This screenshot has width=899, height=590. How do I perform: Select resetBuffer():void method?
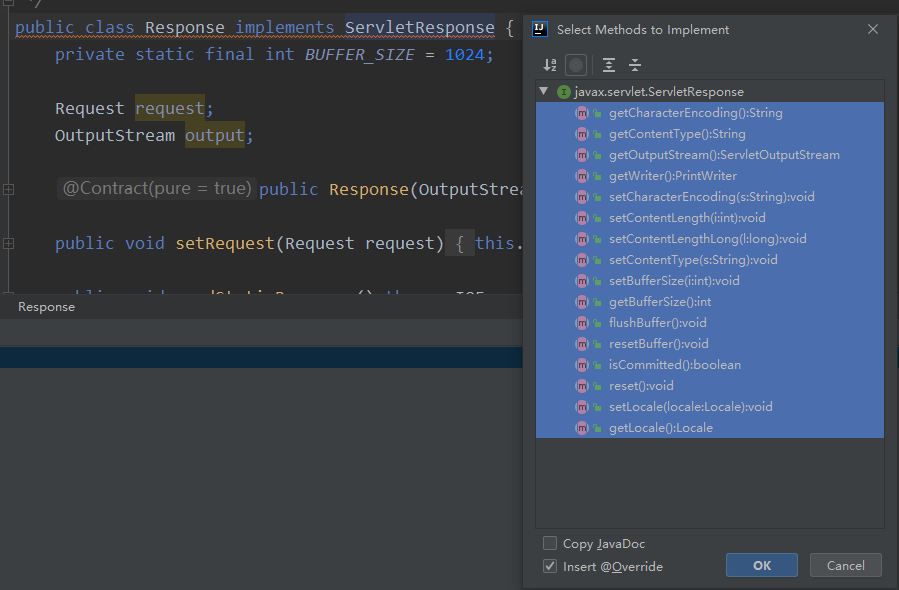click(710, 344)
